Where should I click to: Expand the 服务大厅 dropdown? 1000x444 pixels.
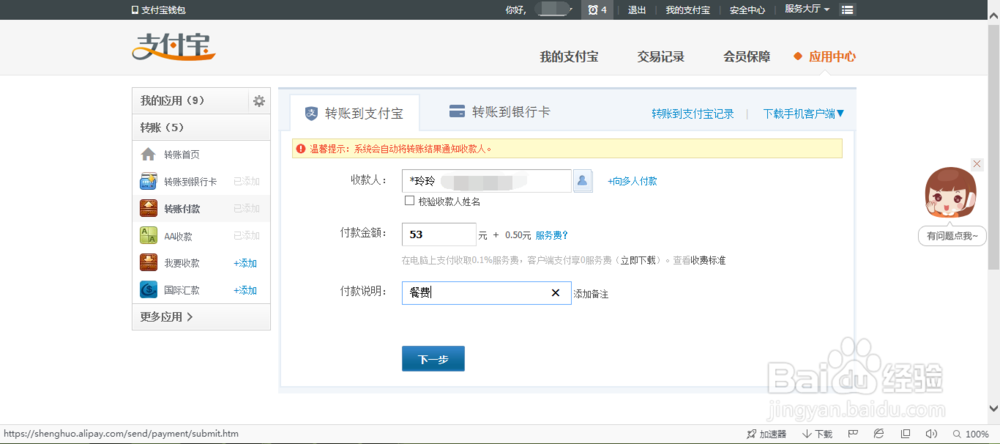(x=807, y=10)
